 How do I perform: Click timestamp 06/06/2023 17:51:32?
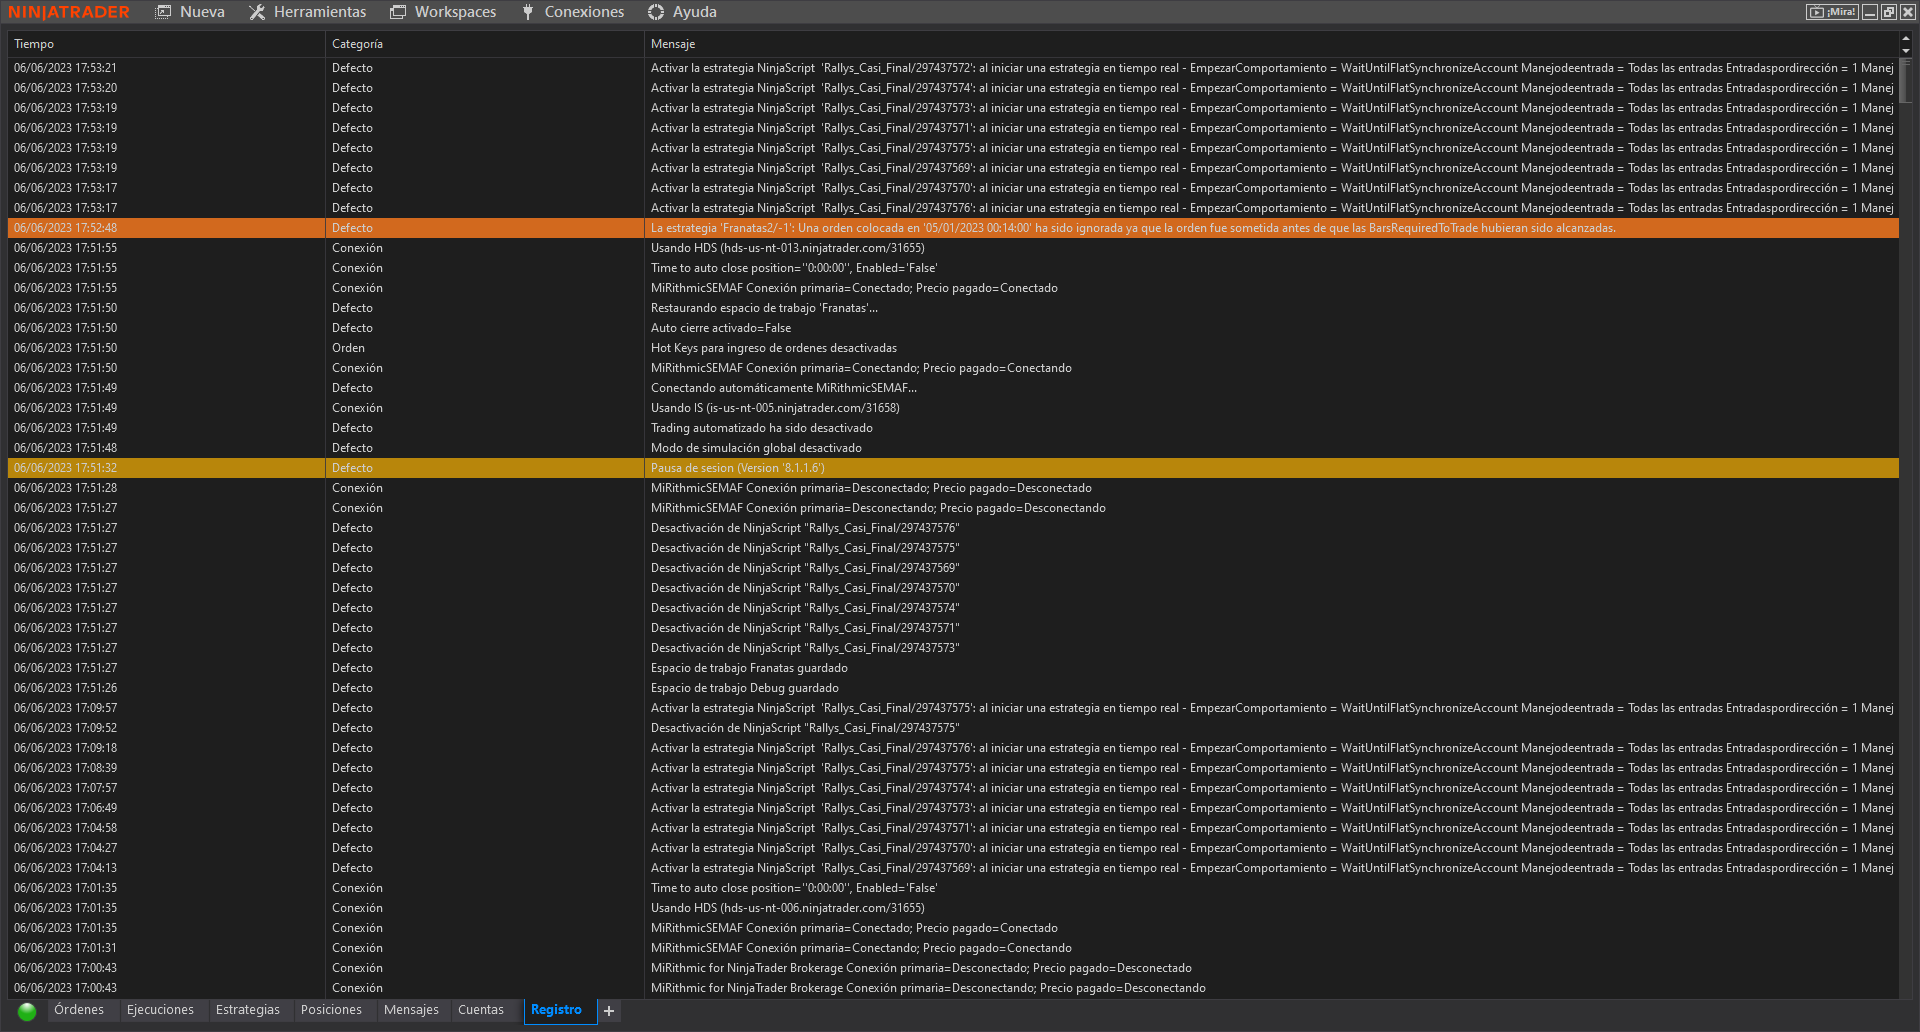[x=65, y=468]
